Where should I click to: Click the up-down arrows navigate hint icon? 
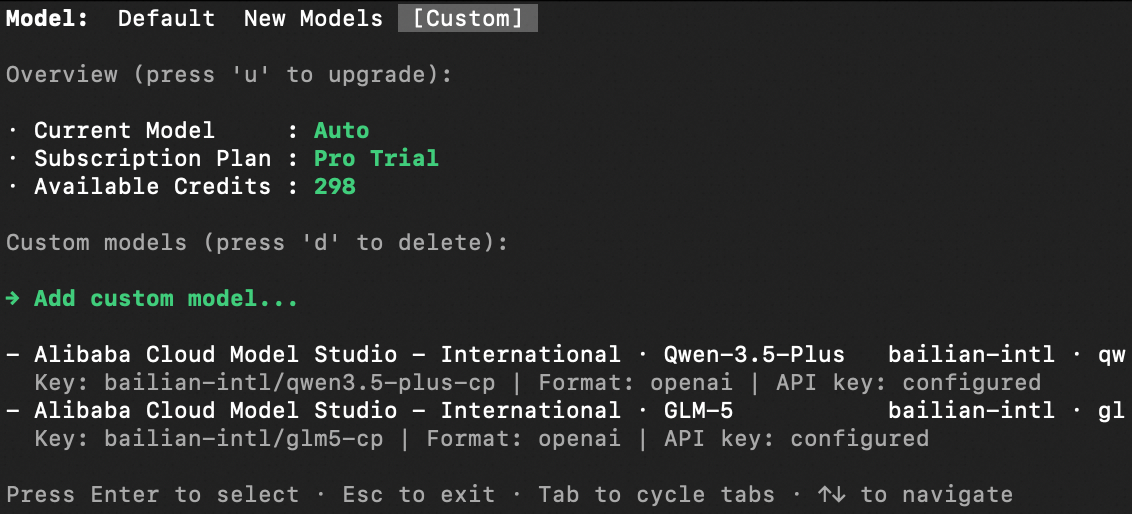pos(829,495)
